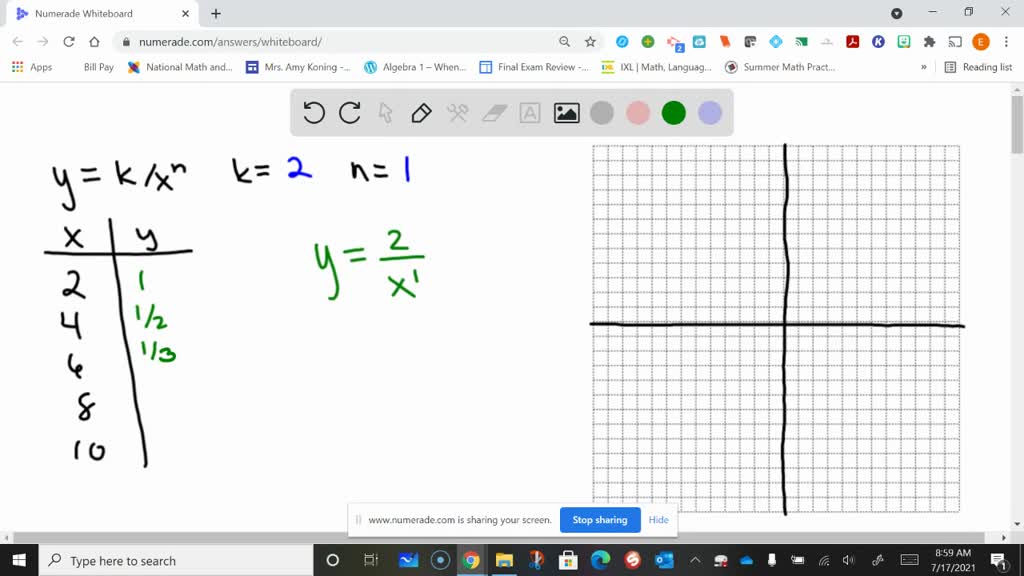Select the Pen drawing tool
Image resolution: width=1024 pixels, height=576 pixels.
(420, 113)
